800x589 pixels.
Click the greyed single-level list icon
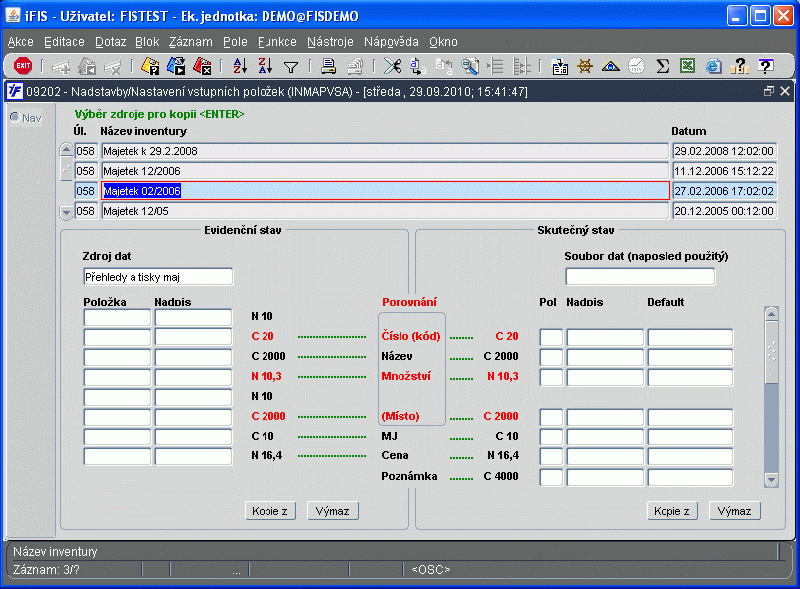(495, 66)
